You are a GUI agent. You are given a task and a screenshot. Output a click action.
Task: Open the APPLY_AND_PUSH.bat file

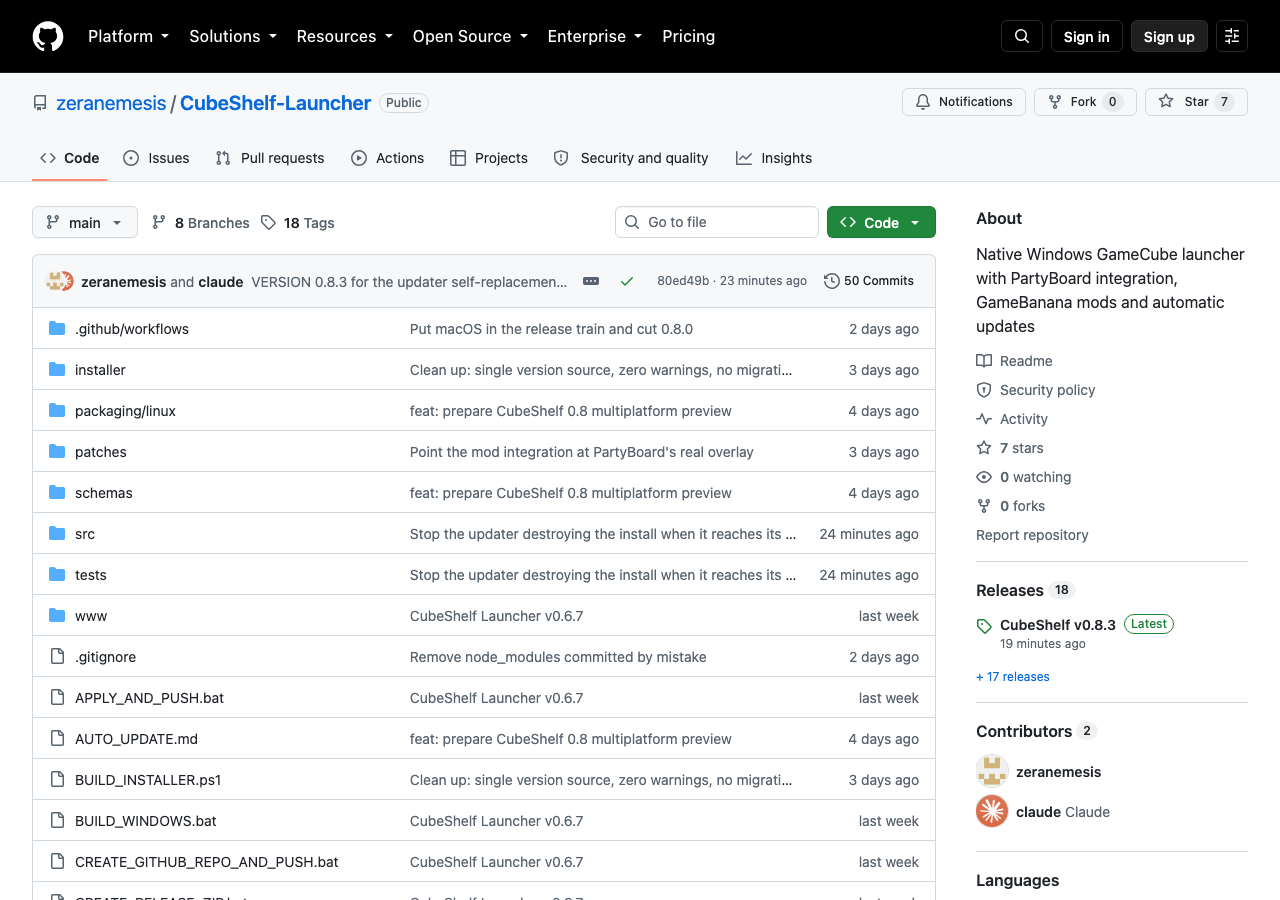pyautogui.click(x=149, y=698)
